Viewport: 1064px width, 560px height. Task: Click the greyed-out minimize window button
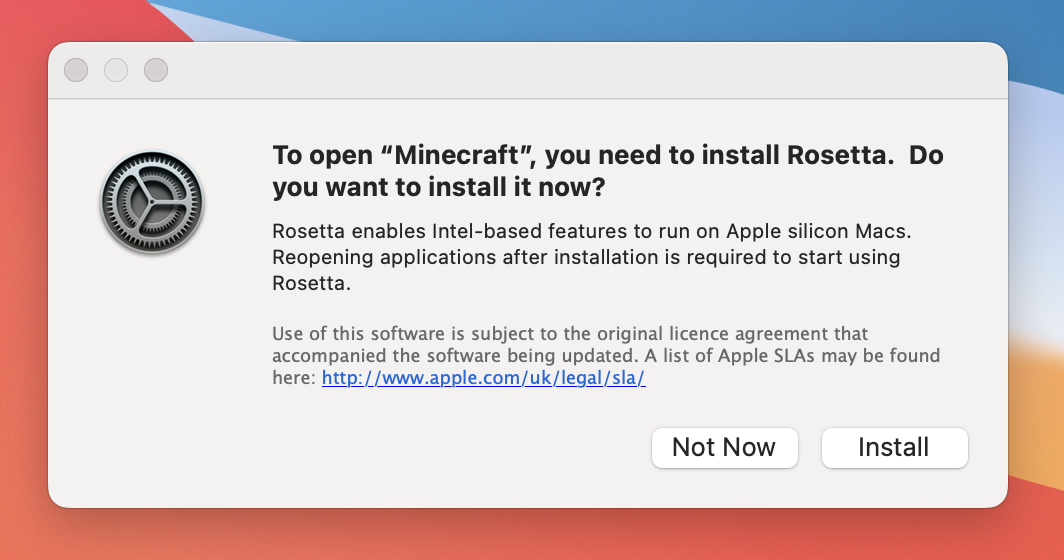click(116, 70)
